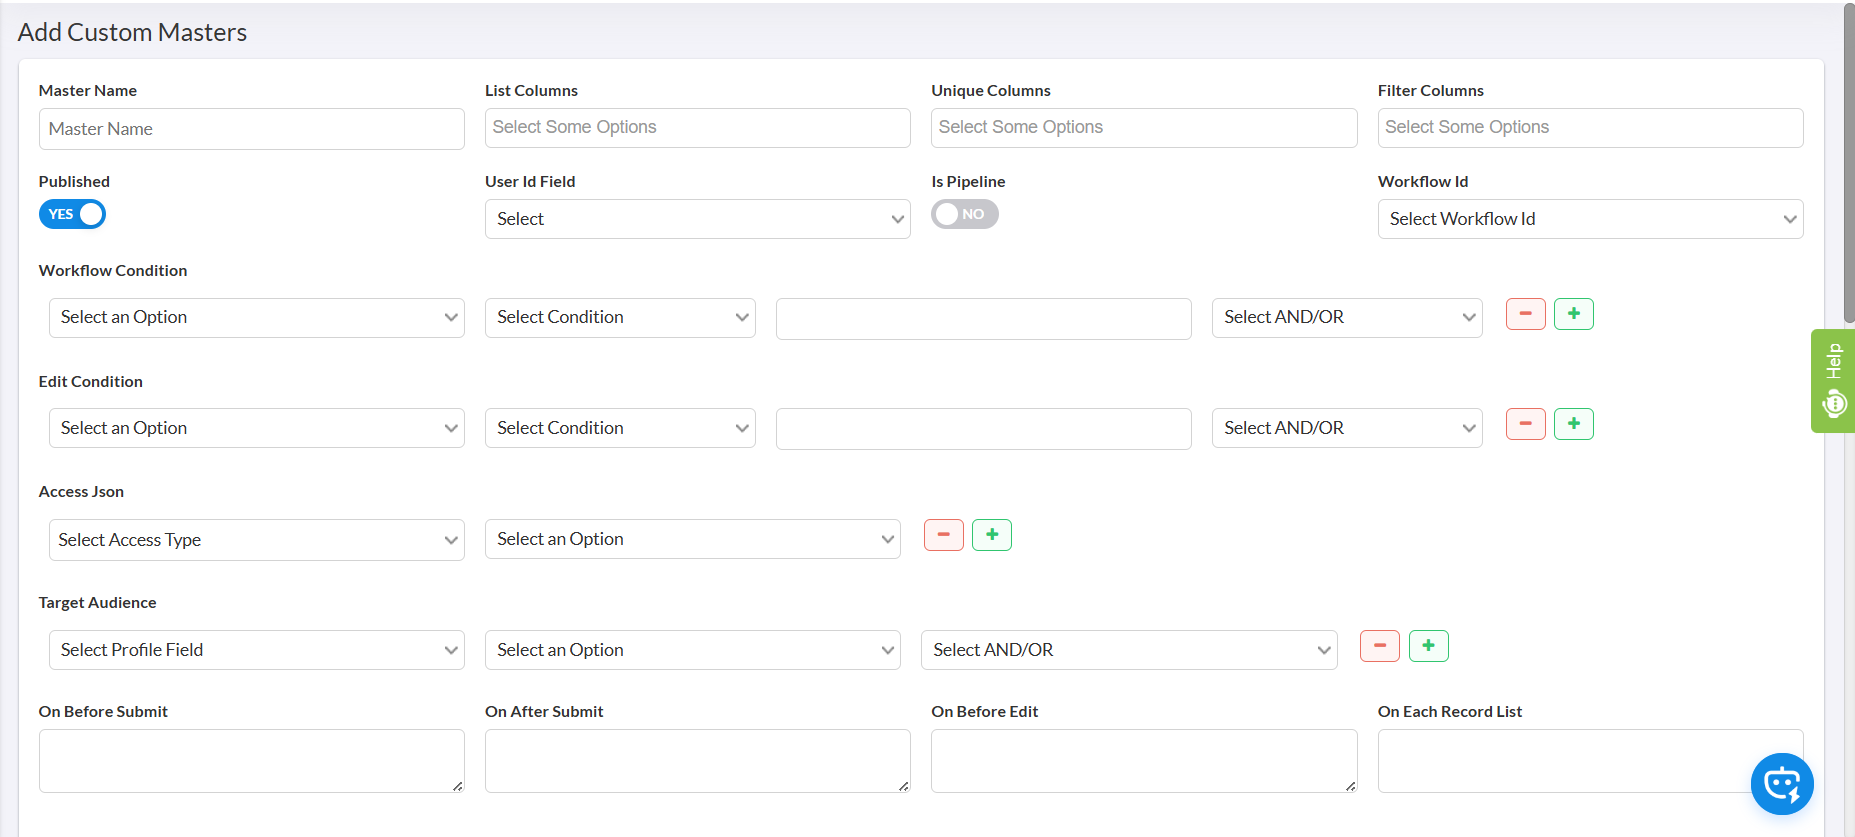Remove the Edit Condition row with minus icon
This screenshot has width=1855, height=837.
pos(1525,424)
